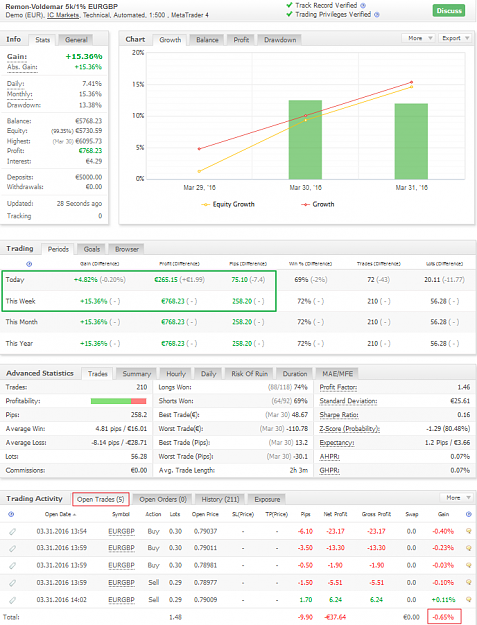The image size is (477, 625).
Task: Click comment icon on the -0.23% trade row
Action: point(469,548)
